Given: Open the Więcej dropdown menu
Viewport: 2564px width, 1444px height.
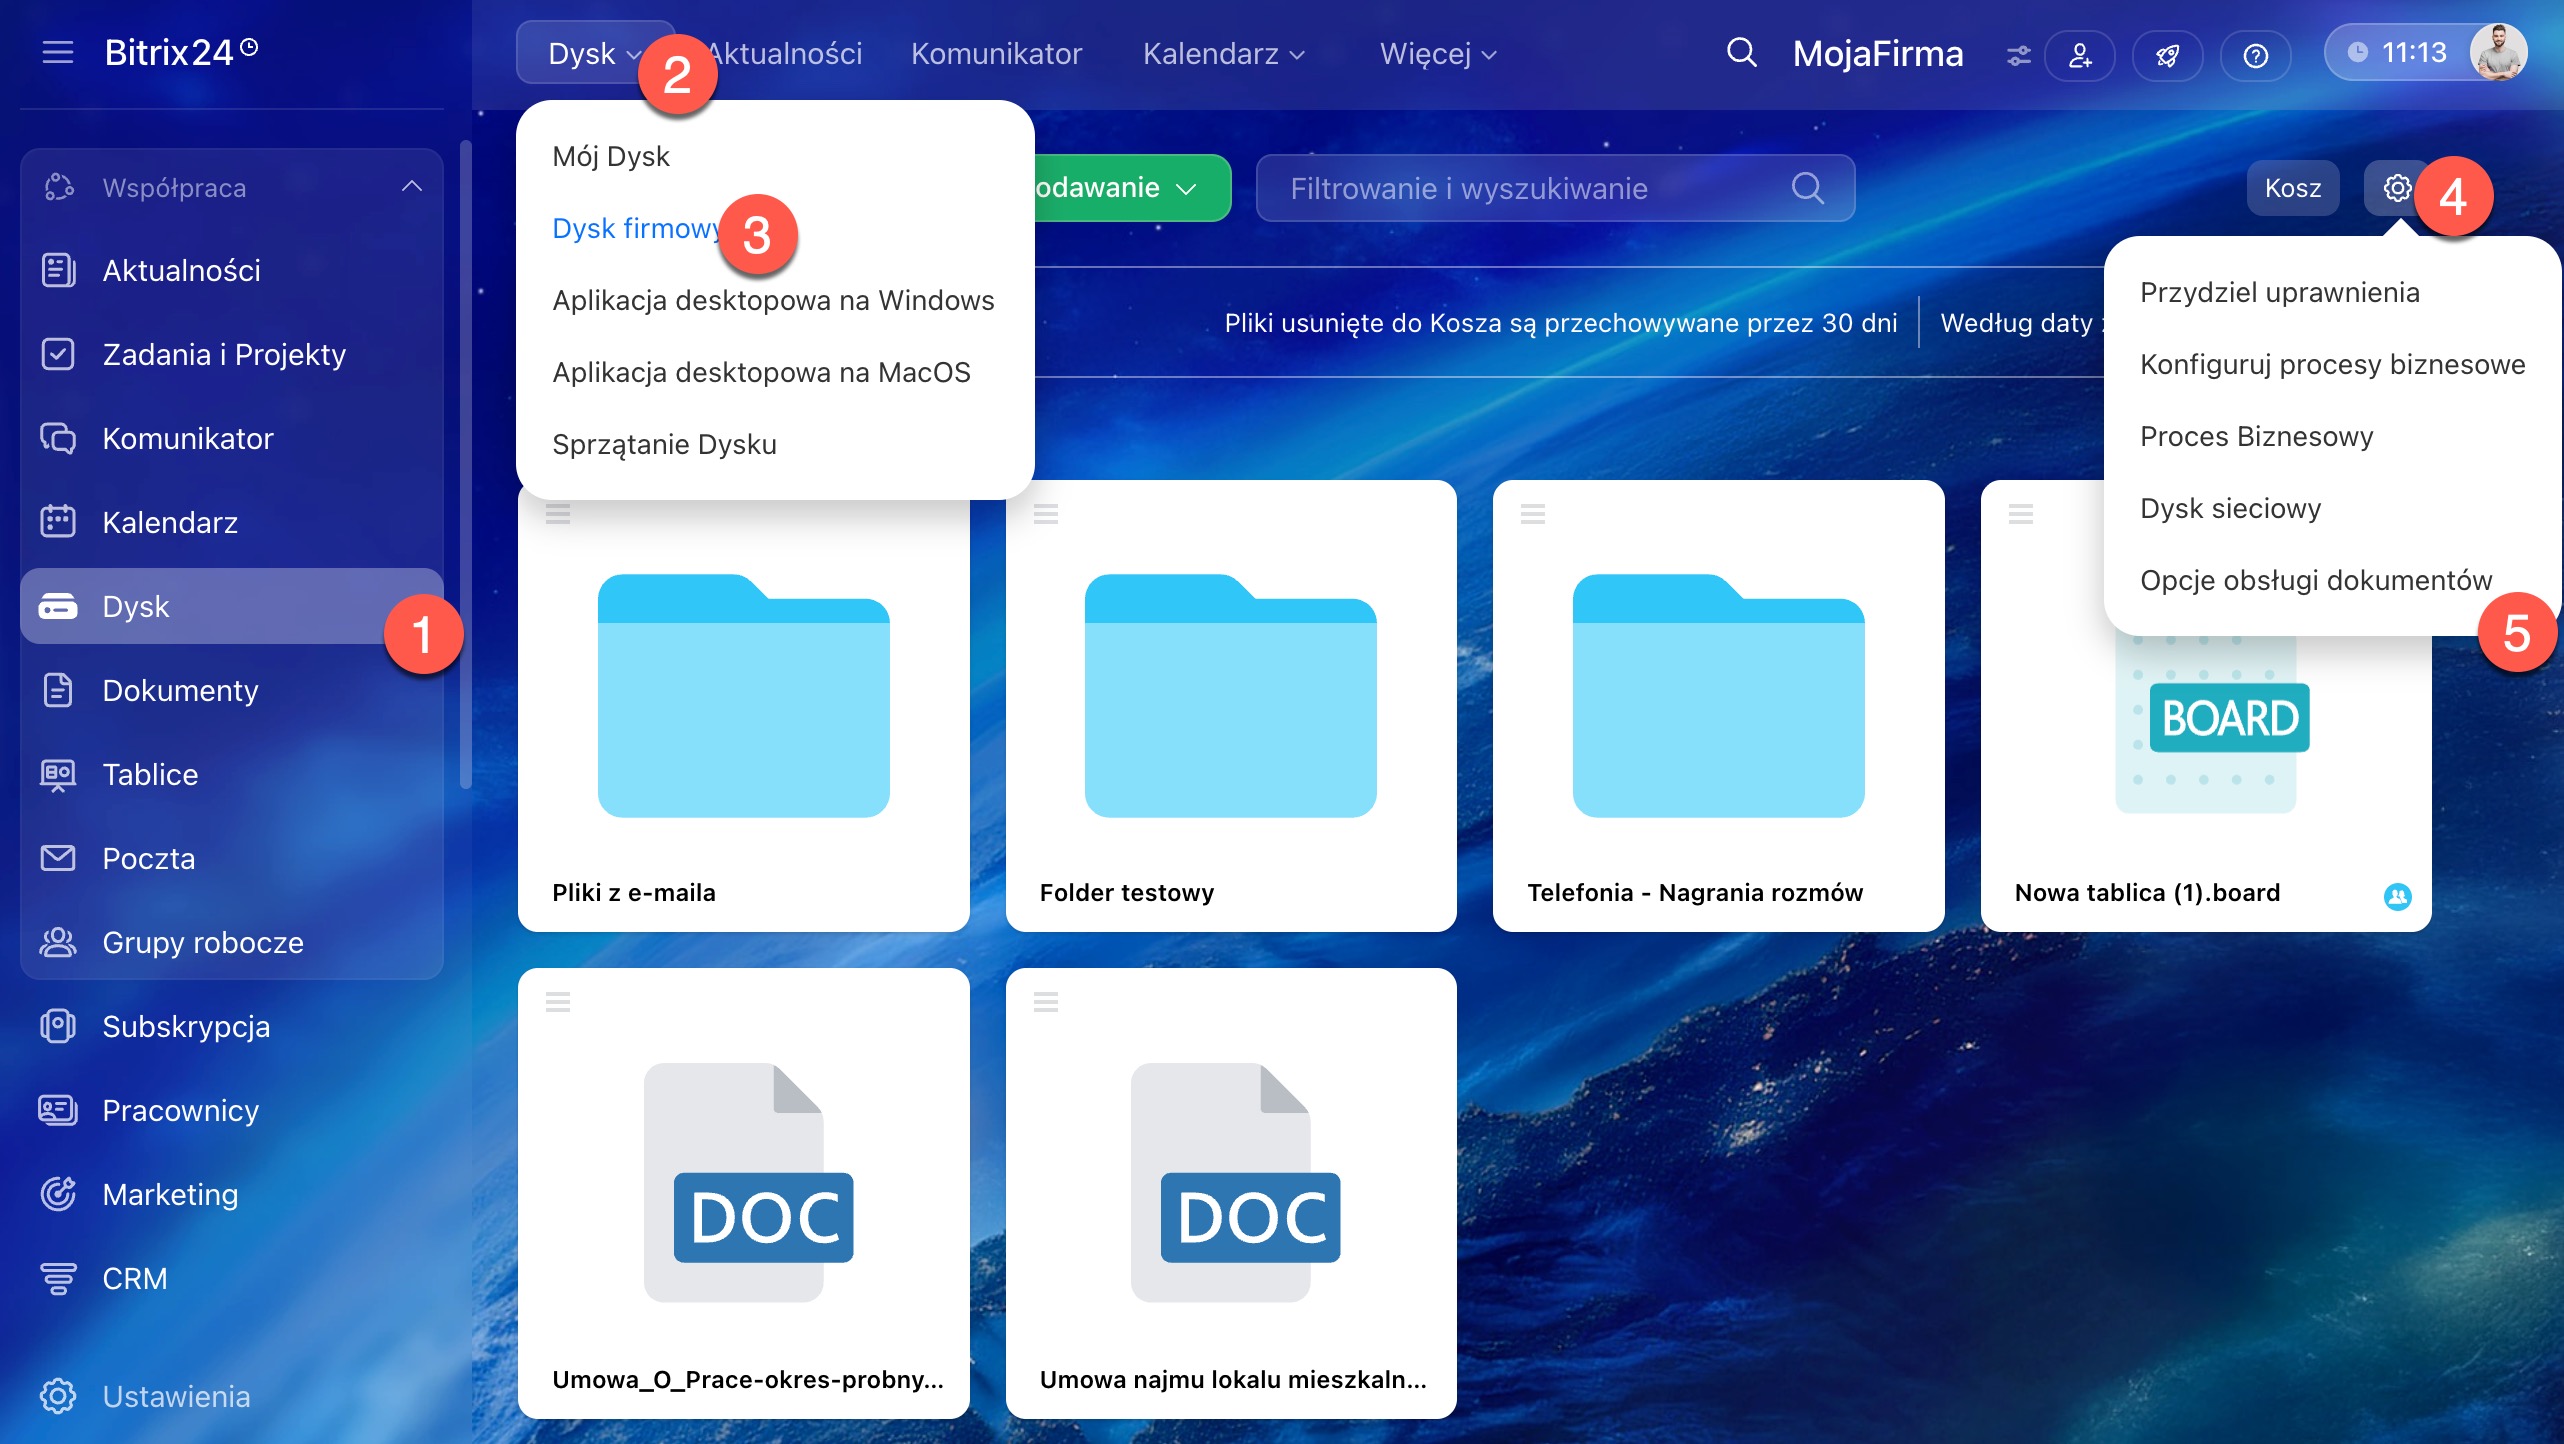Looking at the screenshot, I should 1437,54.
